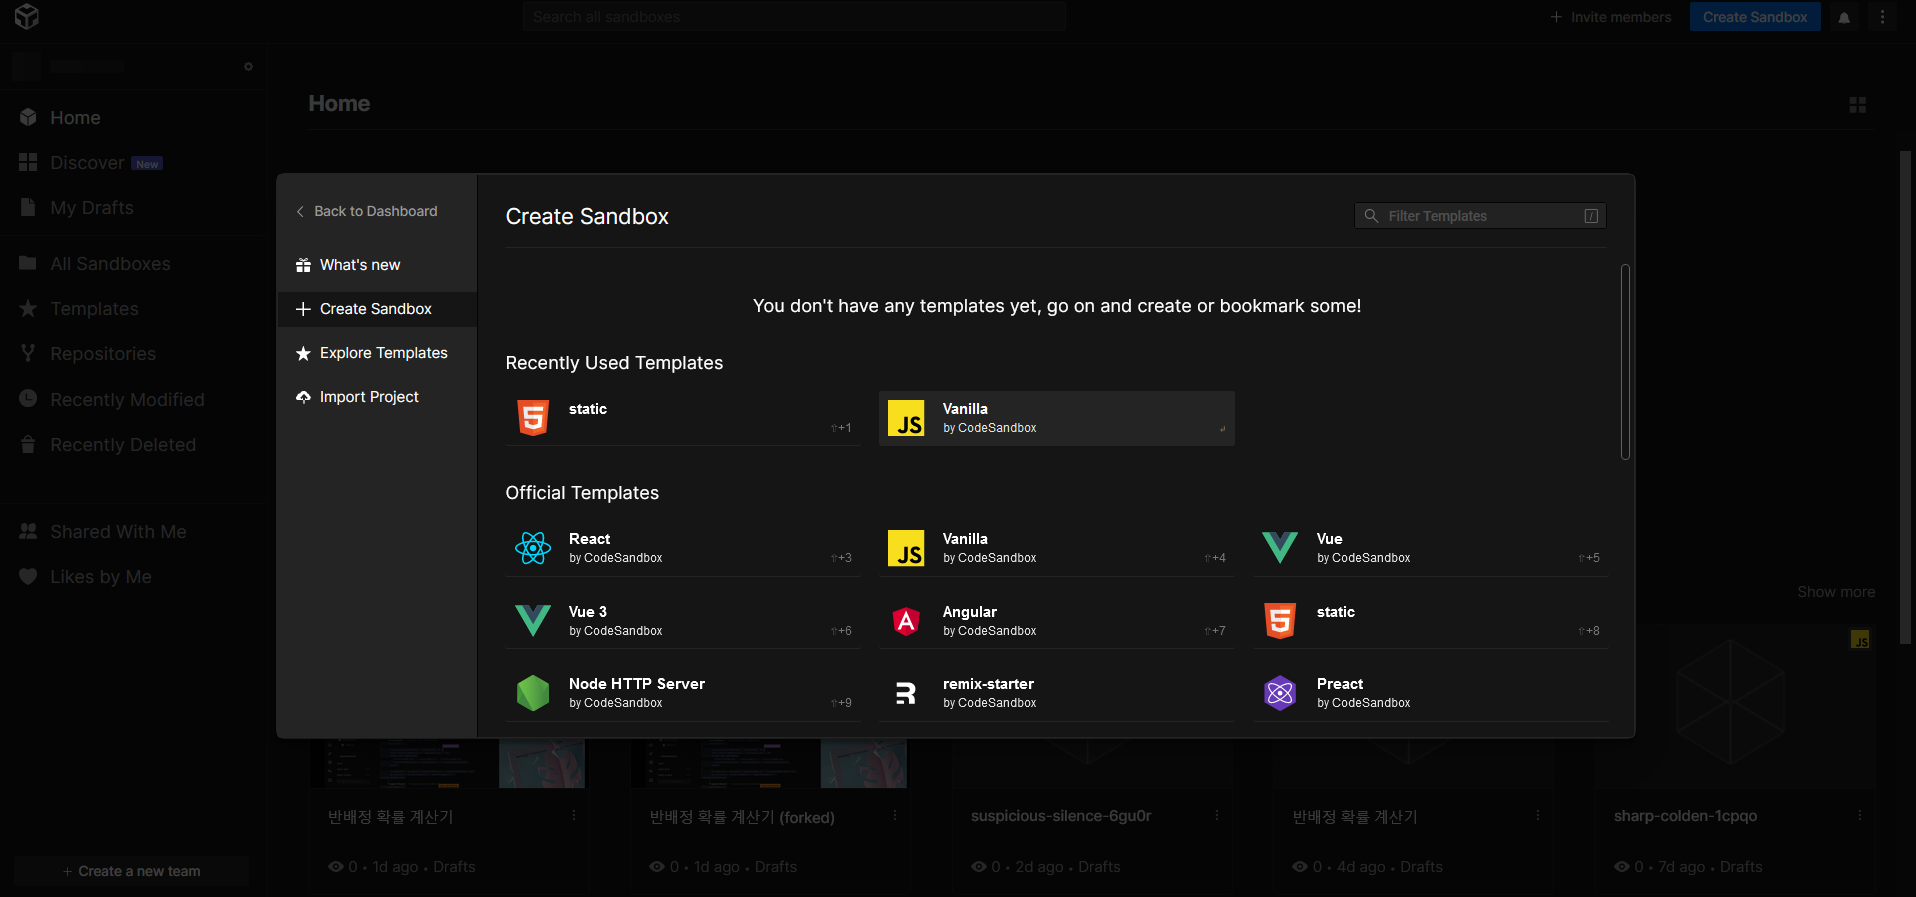1916x897 pixels.
Task: Click the Recently Modified clock icon
Action: pyautogui.click(x=28, y=398)
